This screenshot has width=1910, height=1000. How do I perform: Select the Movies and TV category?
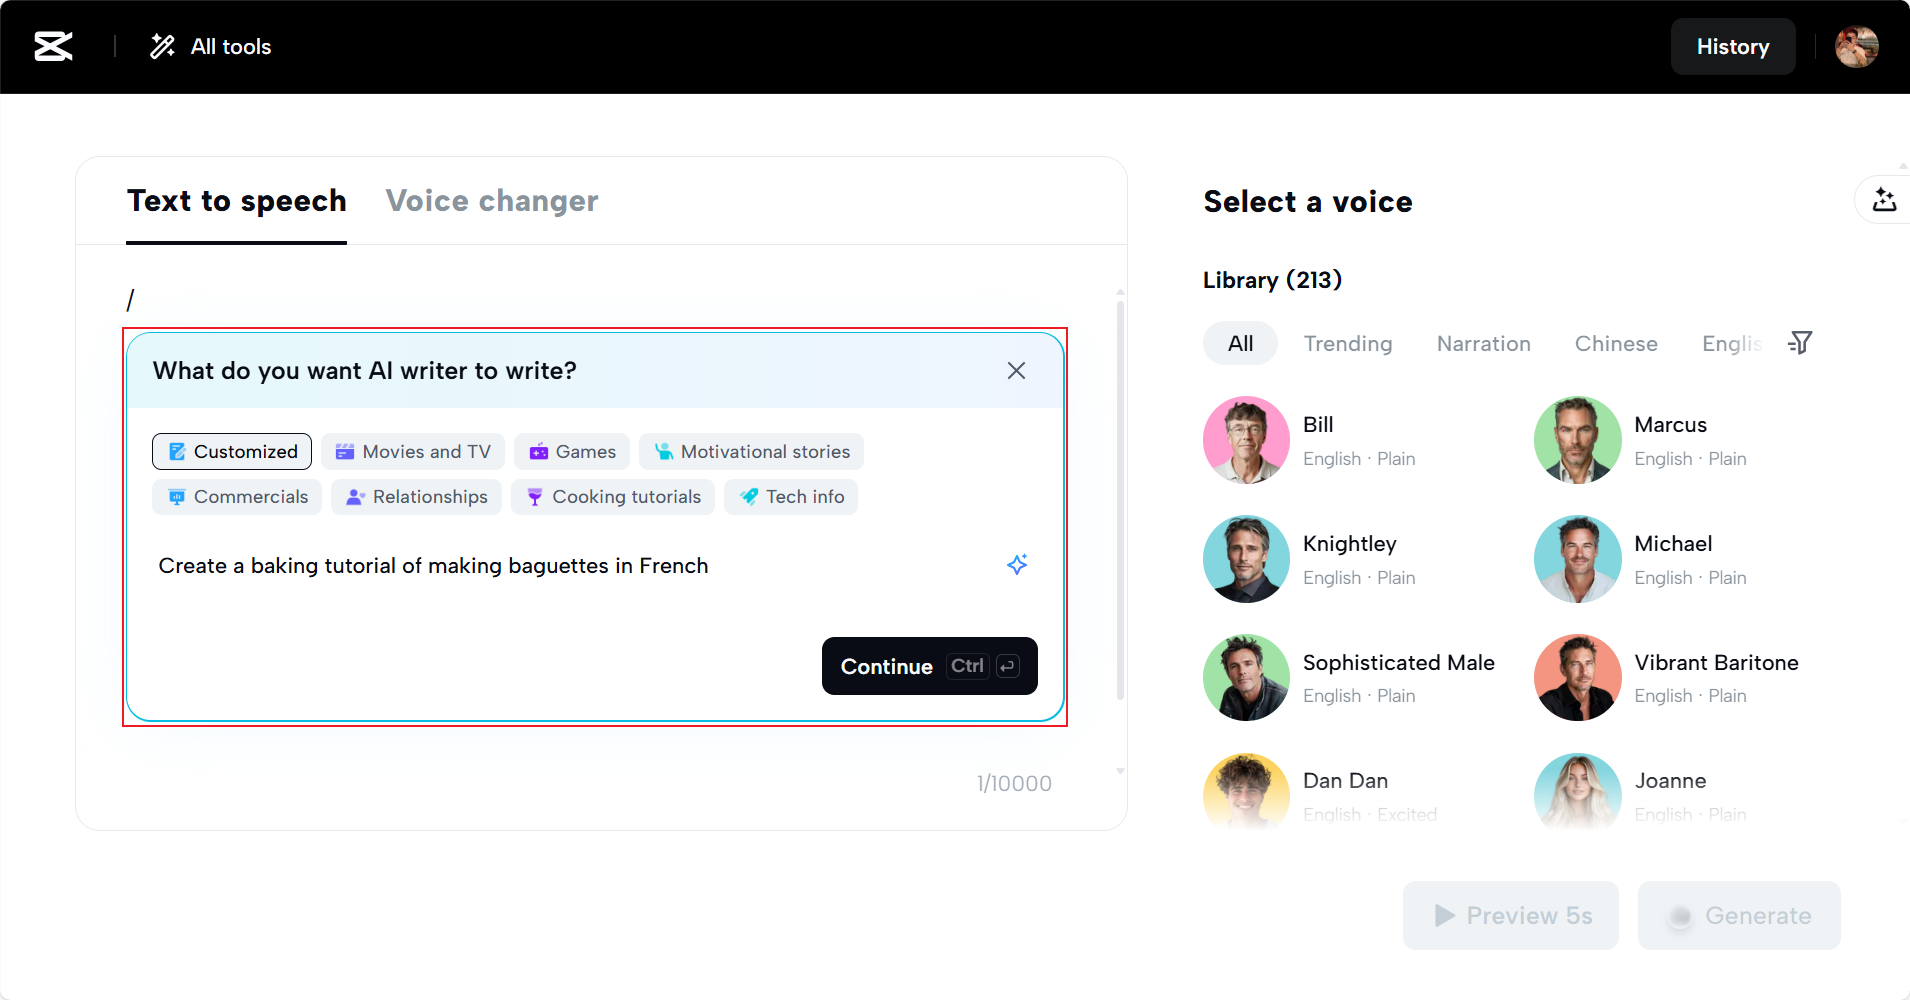click(x=413, y=452)
